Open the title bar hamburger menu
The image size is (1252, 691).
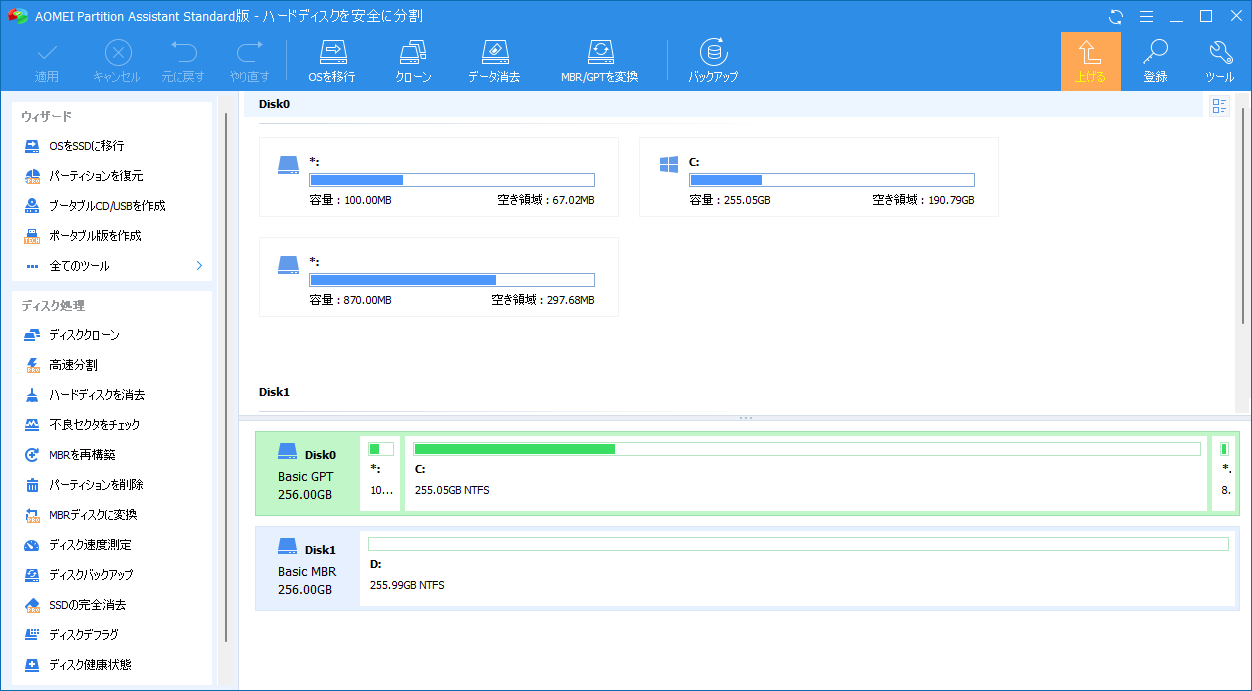click(1147, 16)
